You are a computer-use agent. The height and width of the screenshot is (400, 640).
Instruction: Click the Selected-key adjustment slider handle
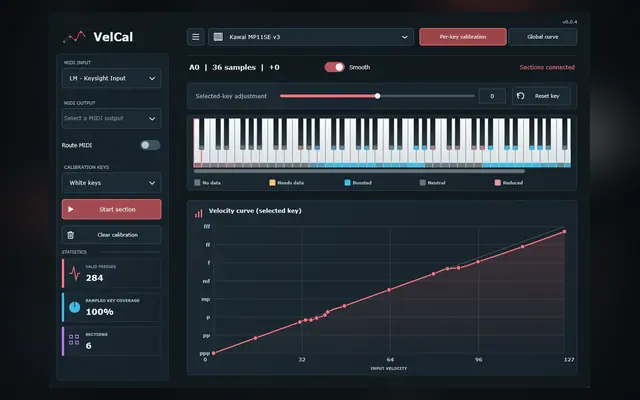[x=378, y=96]
